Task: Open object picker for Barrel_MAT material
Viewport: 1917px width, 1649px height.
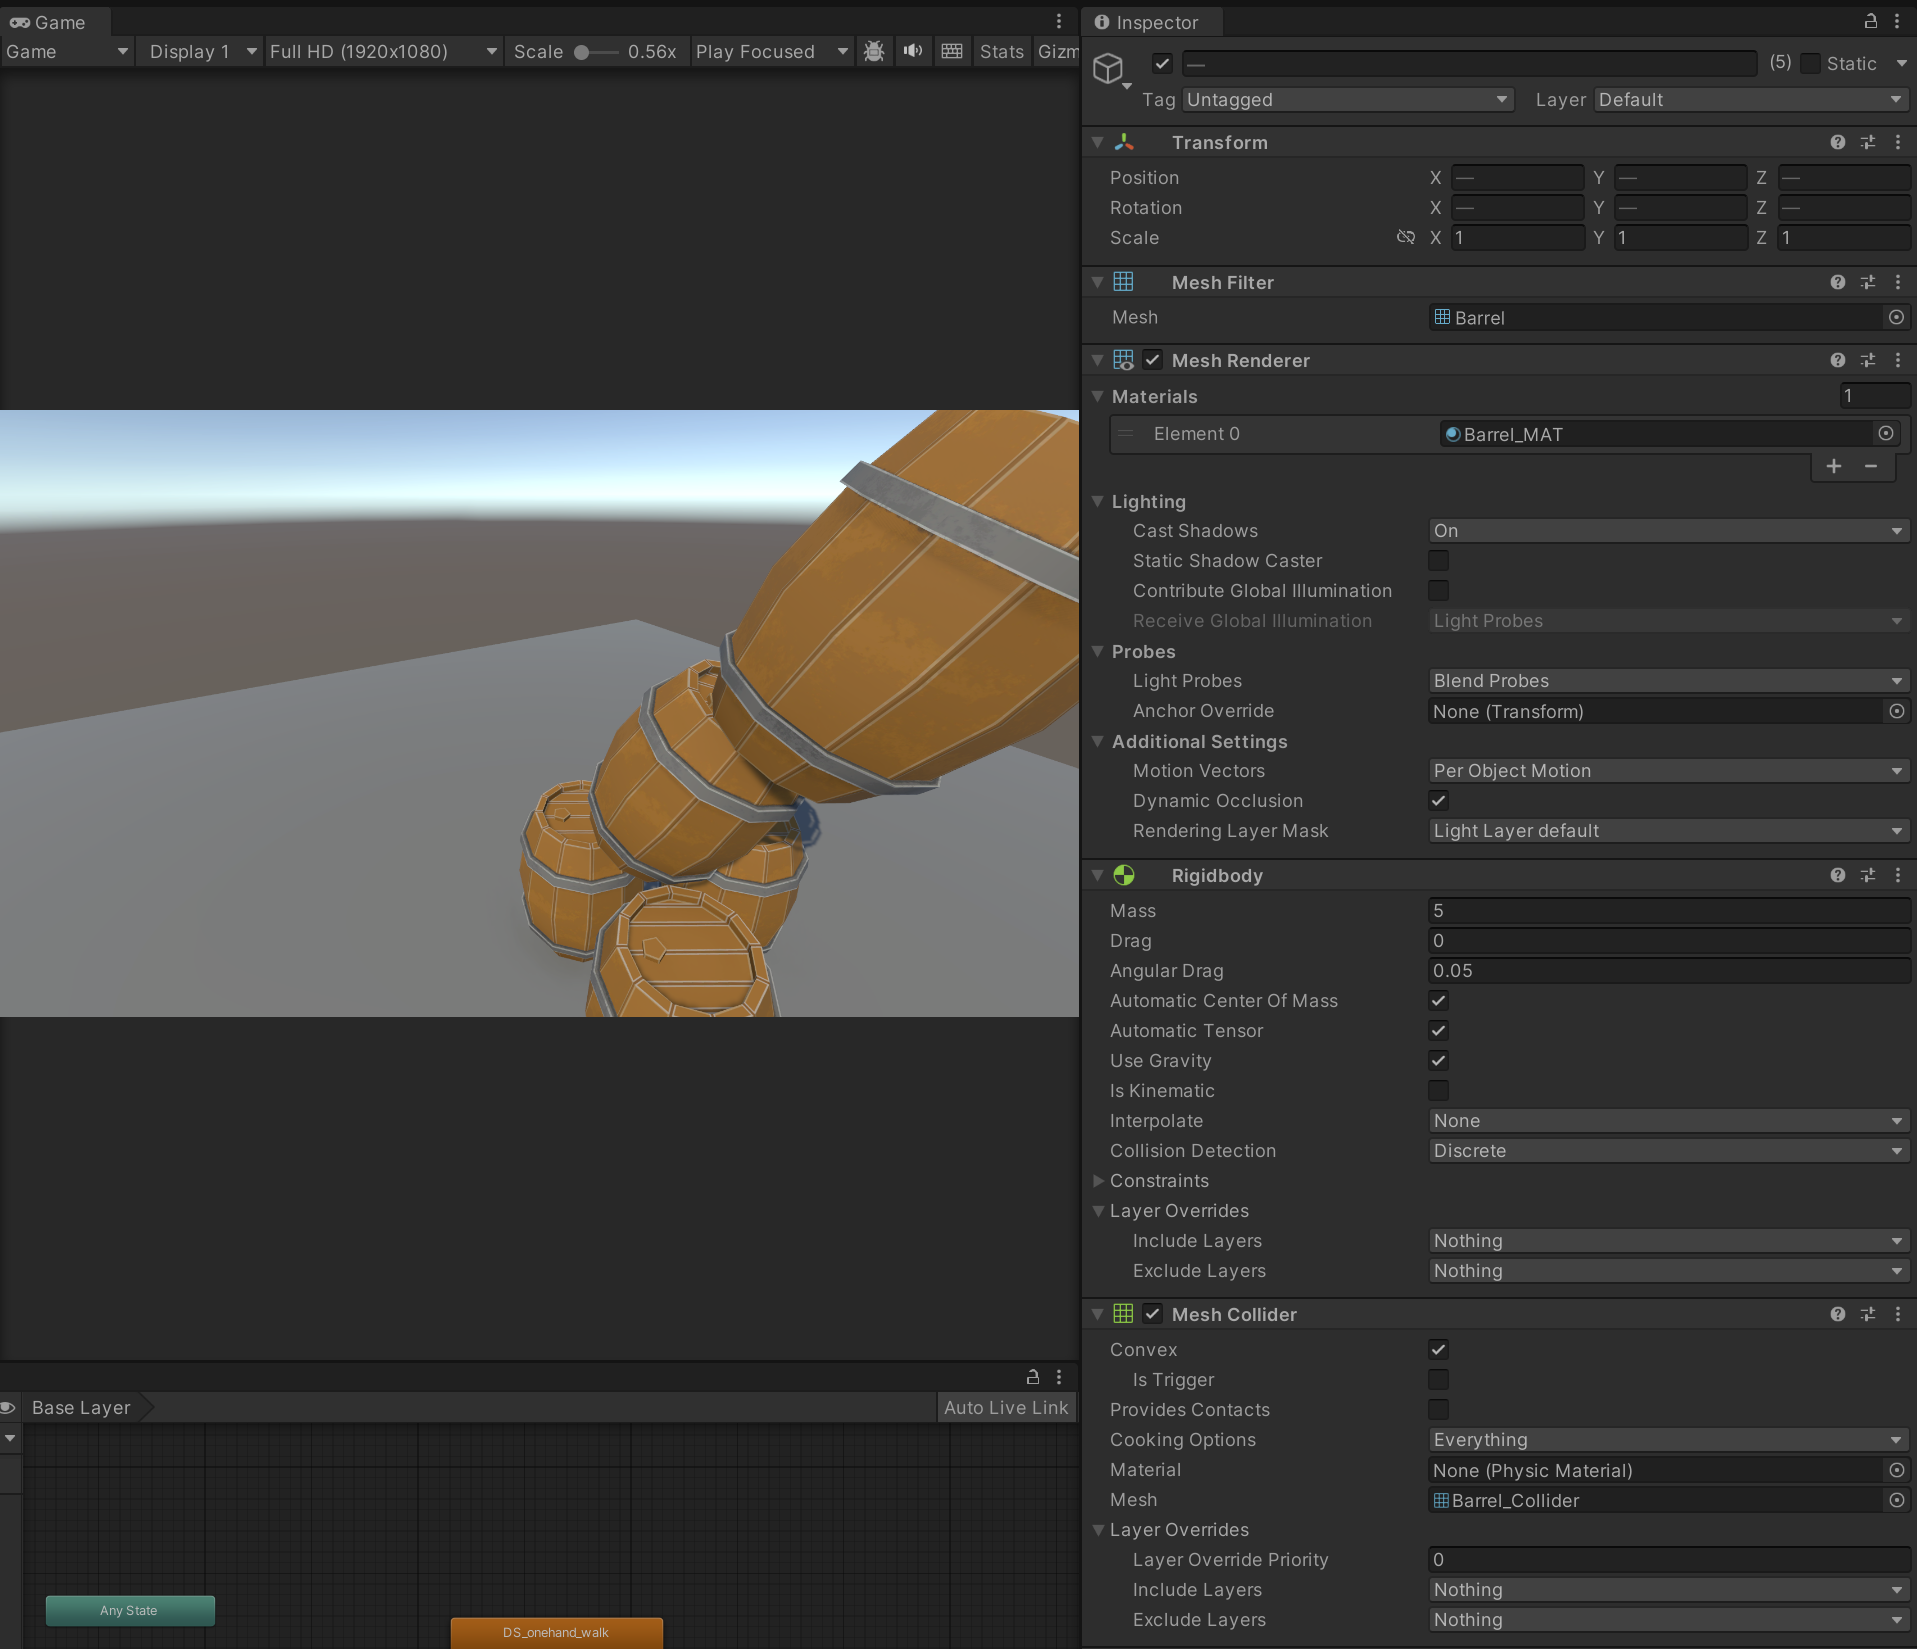Action: (x=1886, y=434)
